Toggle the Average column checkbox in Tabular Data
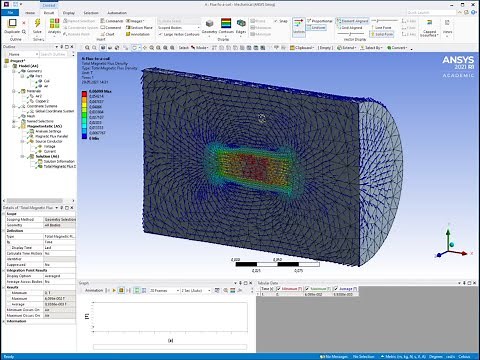Screen dimensions: 480x360 (x=336, y=289)
